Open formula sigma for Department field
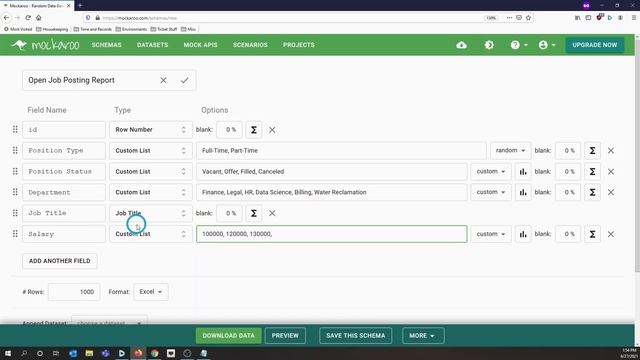Image resolution: width=640 pixels, height=360 pixels. tap(592, 192)
